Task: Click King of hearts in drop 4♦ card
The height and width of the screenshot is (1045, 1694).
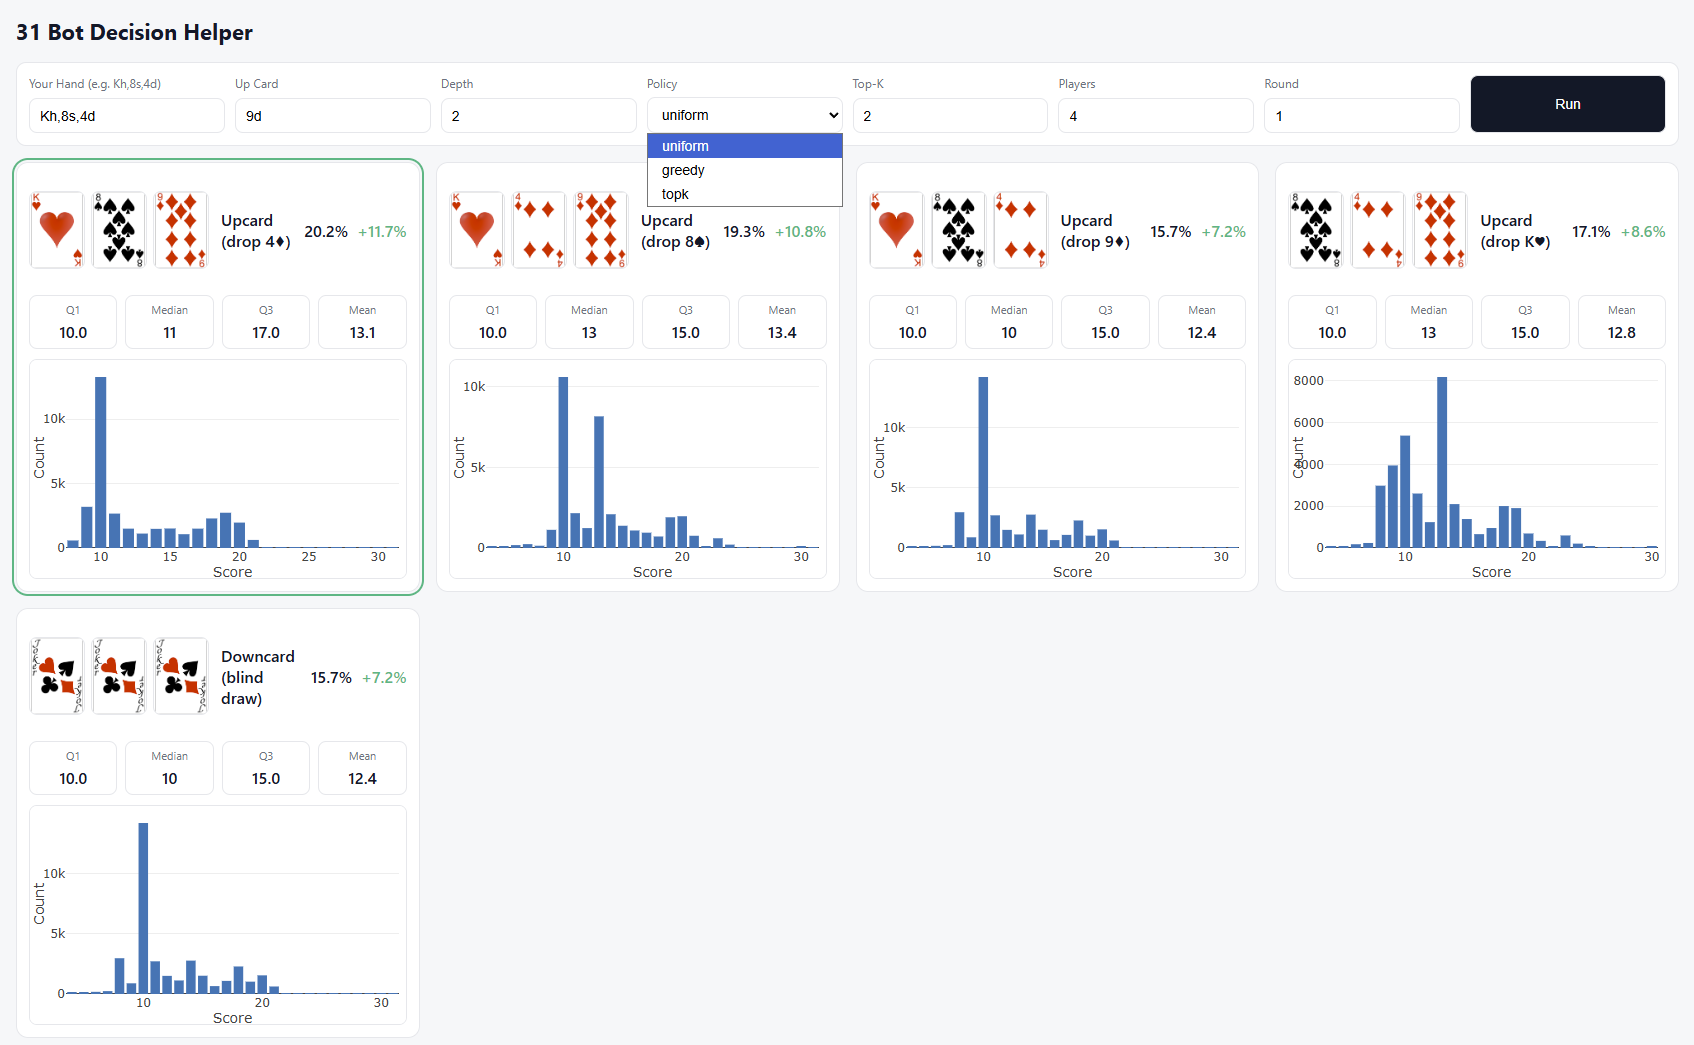Action: pos(57,230)
